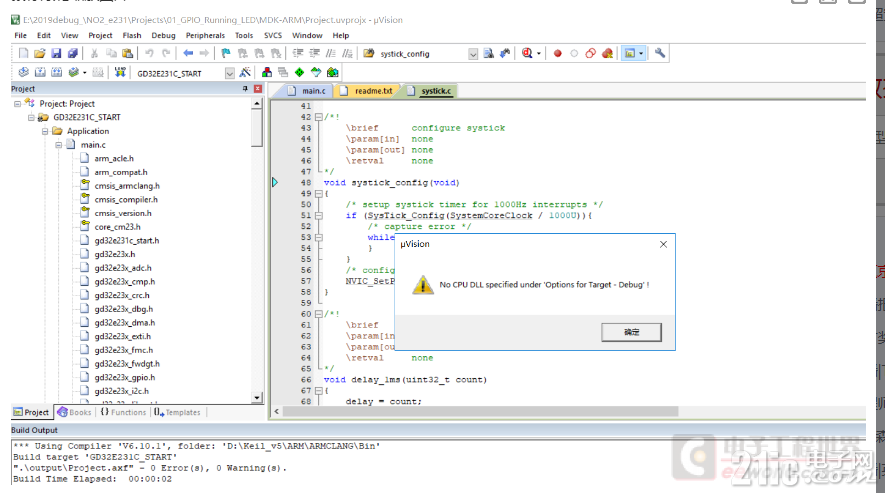The width and height of the screenshot is (885, 493).
Task: Open the SVCS menu
Action: tap(273, 35)
